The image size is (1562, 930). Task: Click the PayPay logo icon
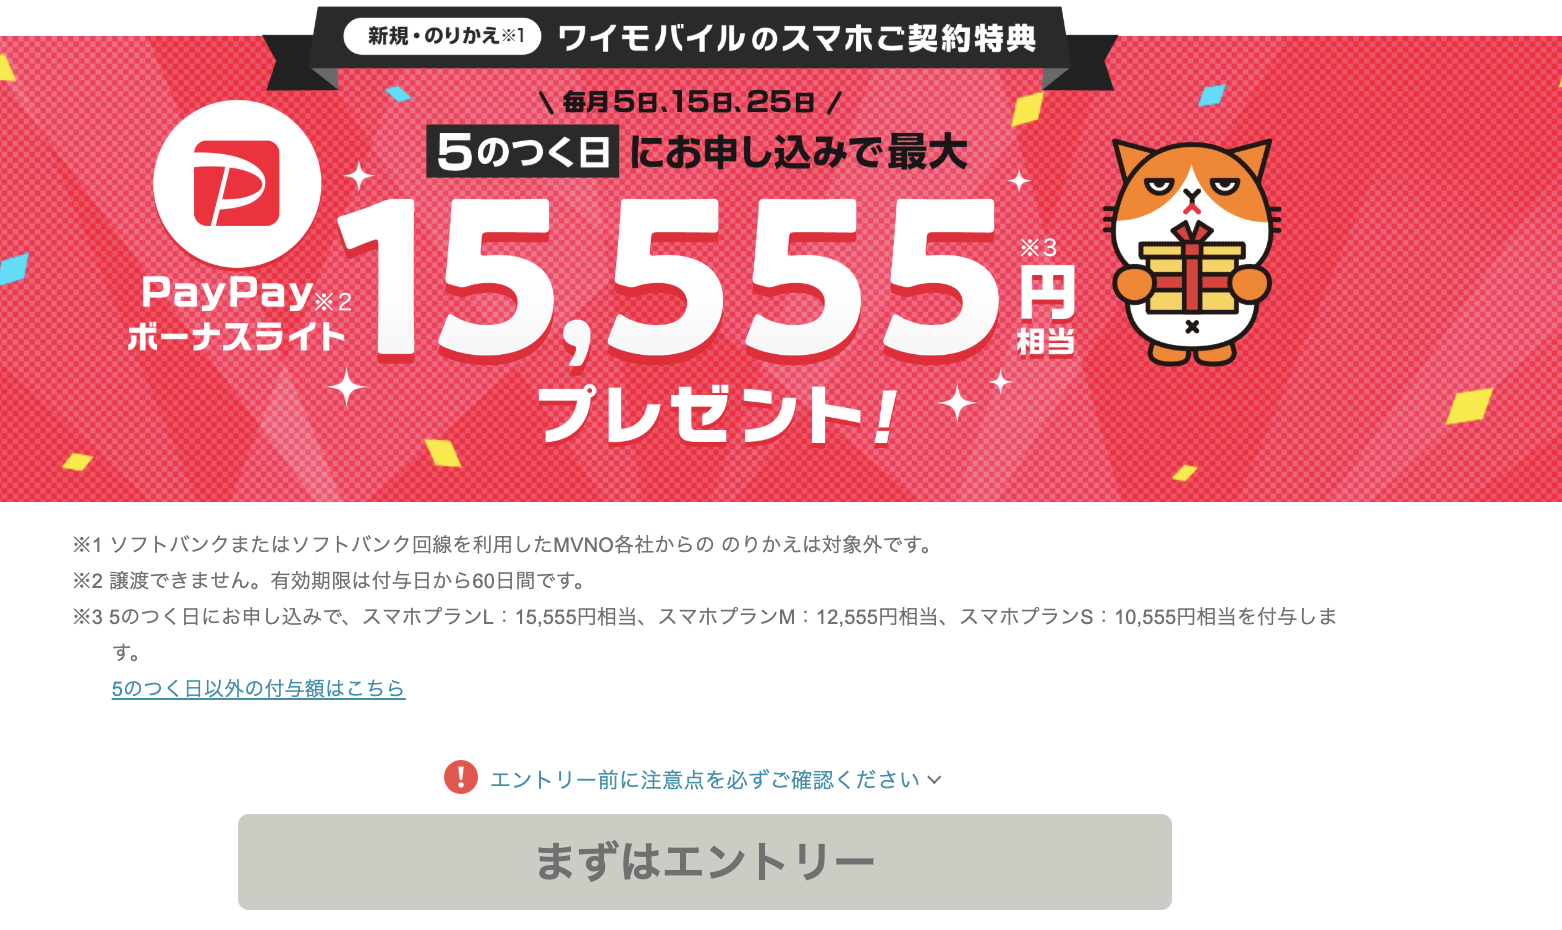[237, 184]
